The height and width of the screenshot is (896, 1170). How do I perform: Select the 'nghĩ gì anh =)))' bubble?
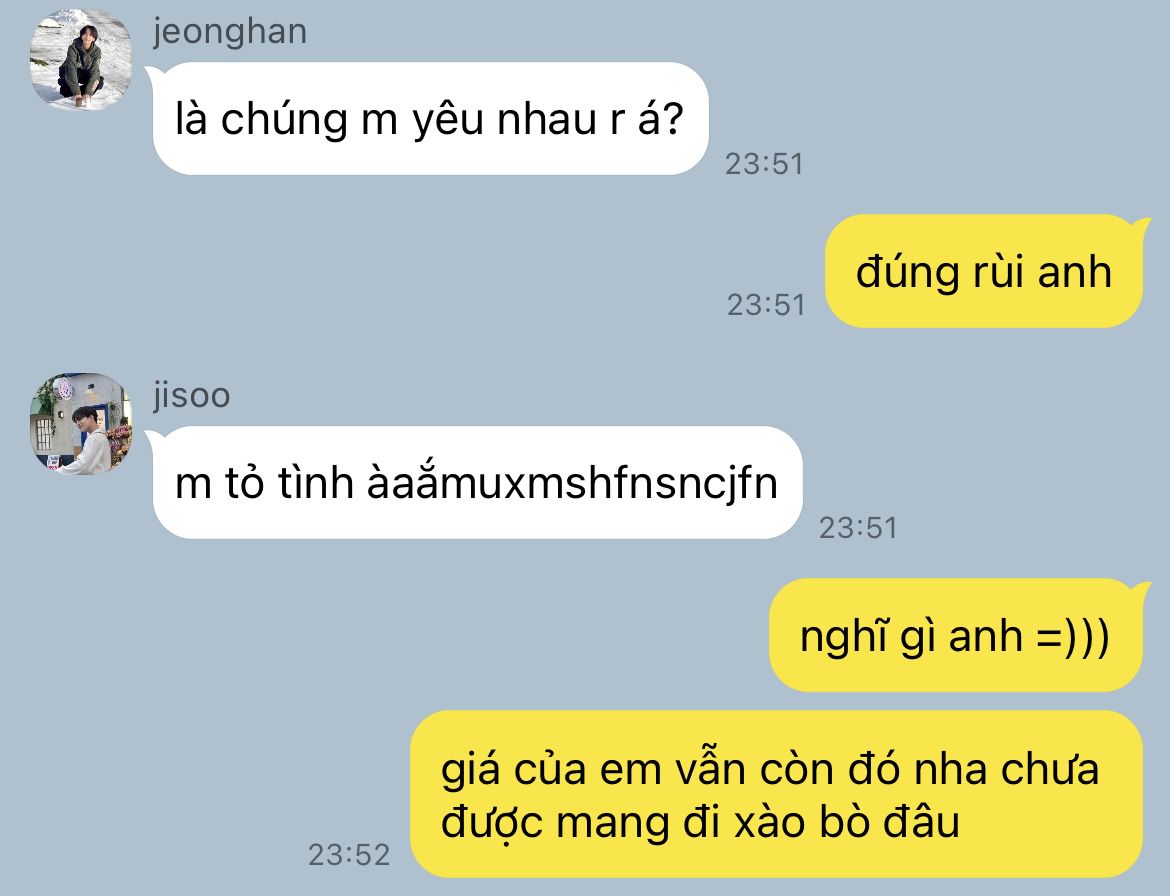[956, 635]
